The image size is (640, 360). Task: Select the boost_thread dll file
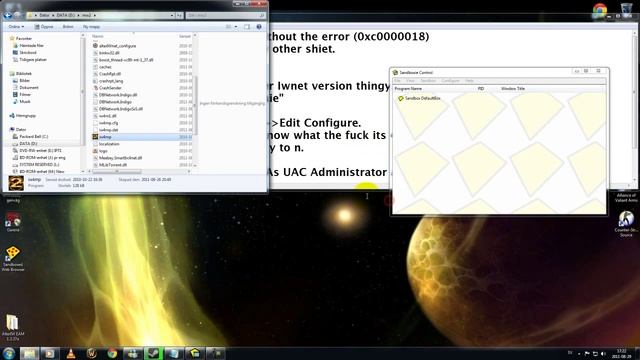pos(123,60)
